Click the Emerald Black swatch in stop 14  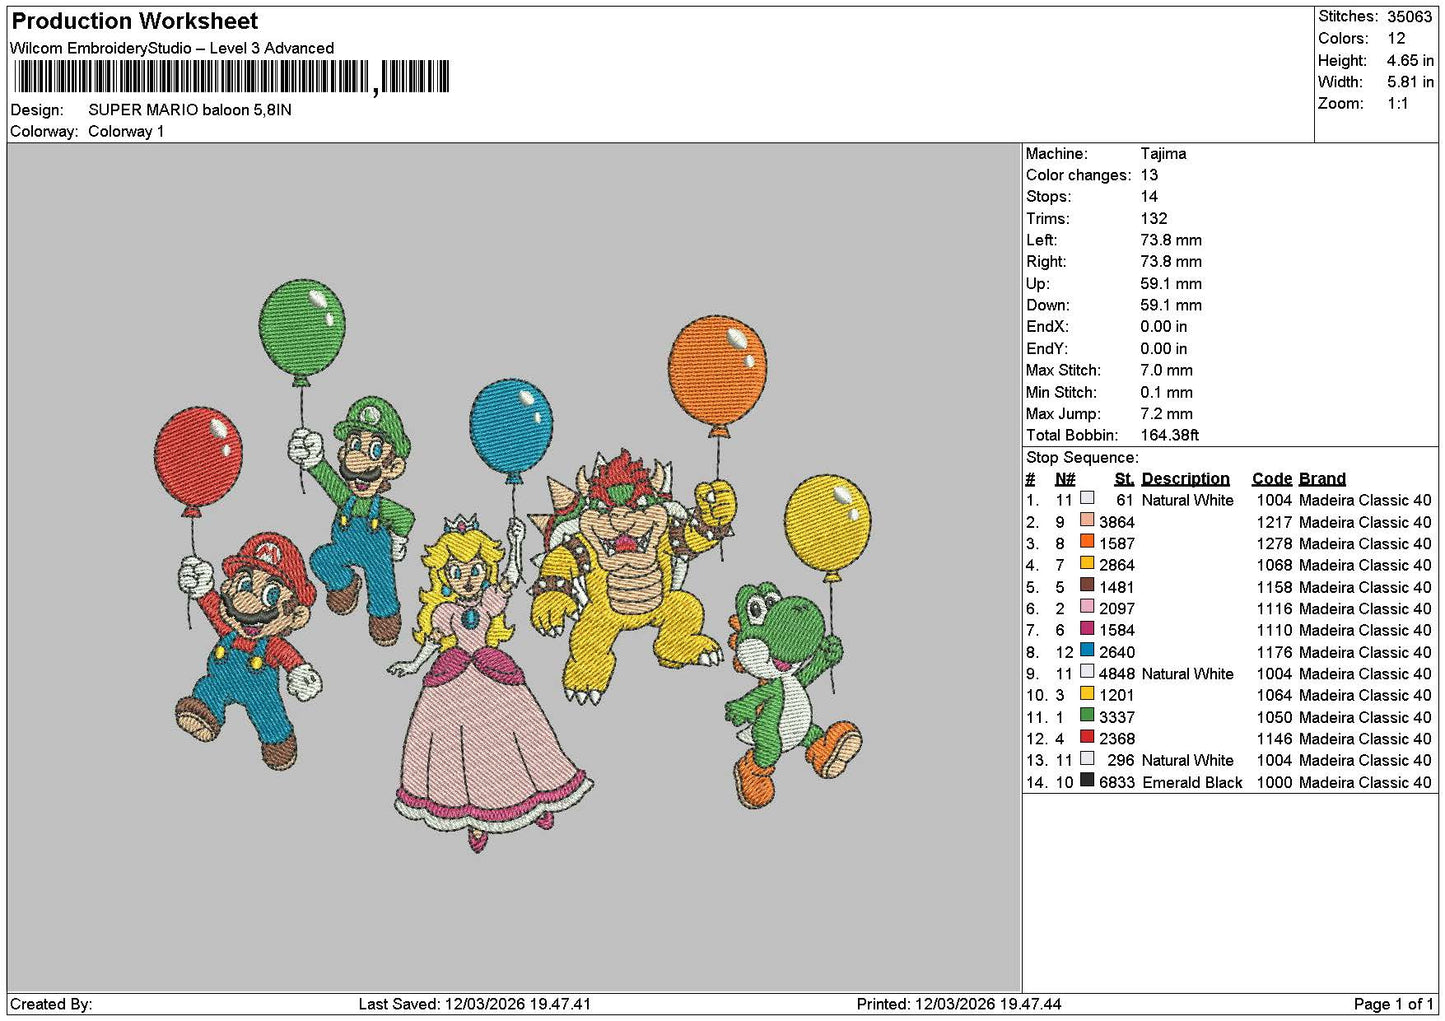(1087, 780)
